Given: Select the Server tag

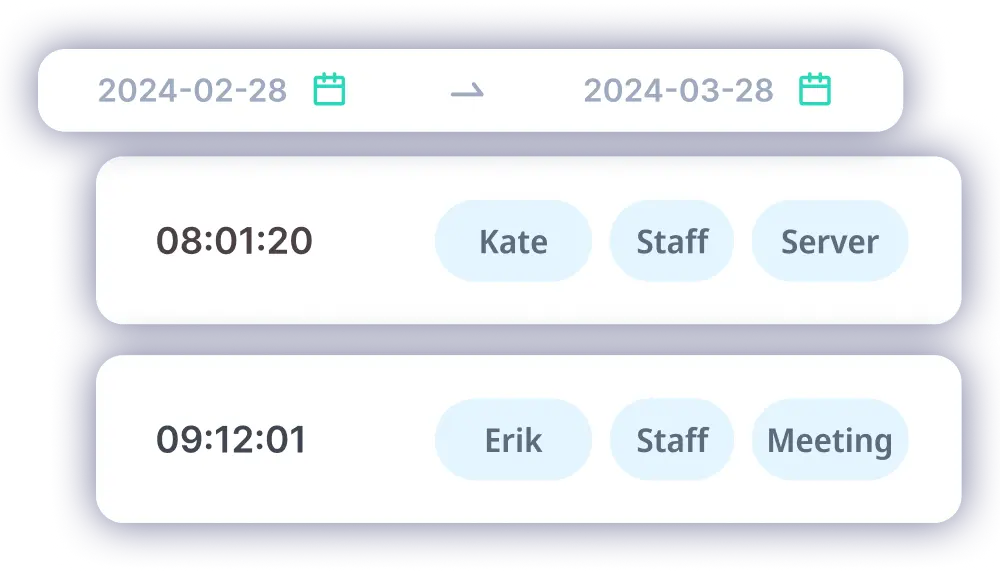Looking at the screenshot, I should point(829,241).
